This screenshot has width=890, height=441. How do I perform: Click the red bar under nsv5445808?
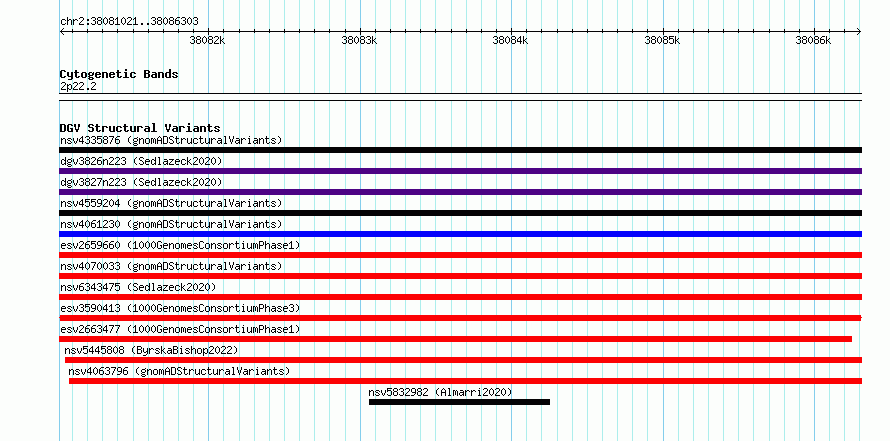click(463, 360)
